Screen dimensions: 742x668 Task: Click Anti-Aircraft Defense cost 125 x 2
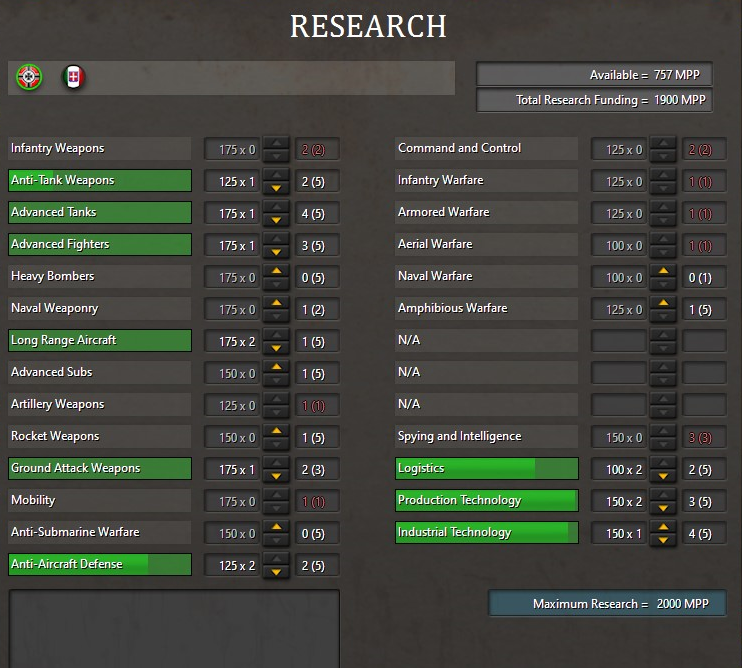click(233, 565)
